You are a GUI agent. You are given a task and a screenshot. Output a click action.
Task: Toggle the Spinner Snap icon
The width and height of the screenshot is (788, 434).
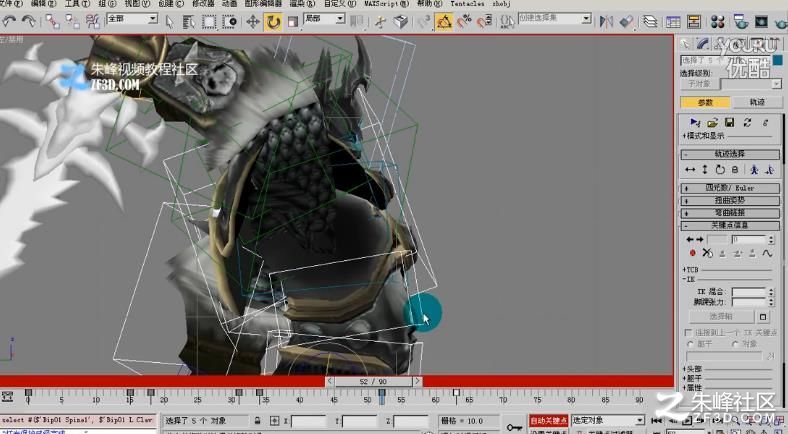pyautogui.click(x=484, y=22)
